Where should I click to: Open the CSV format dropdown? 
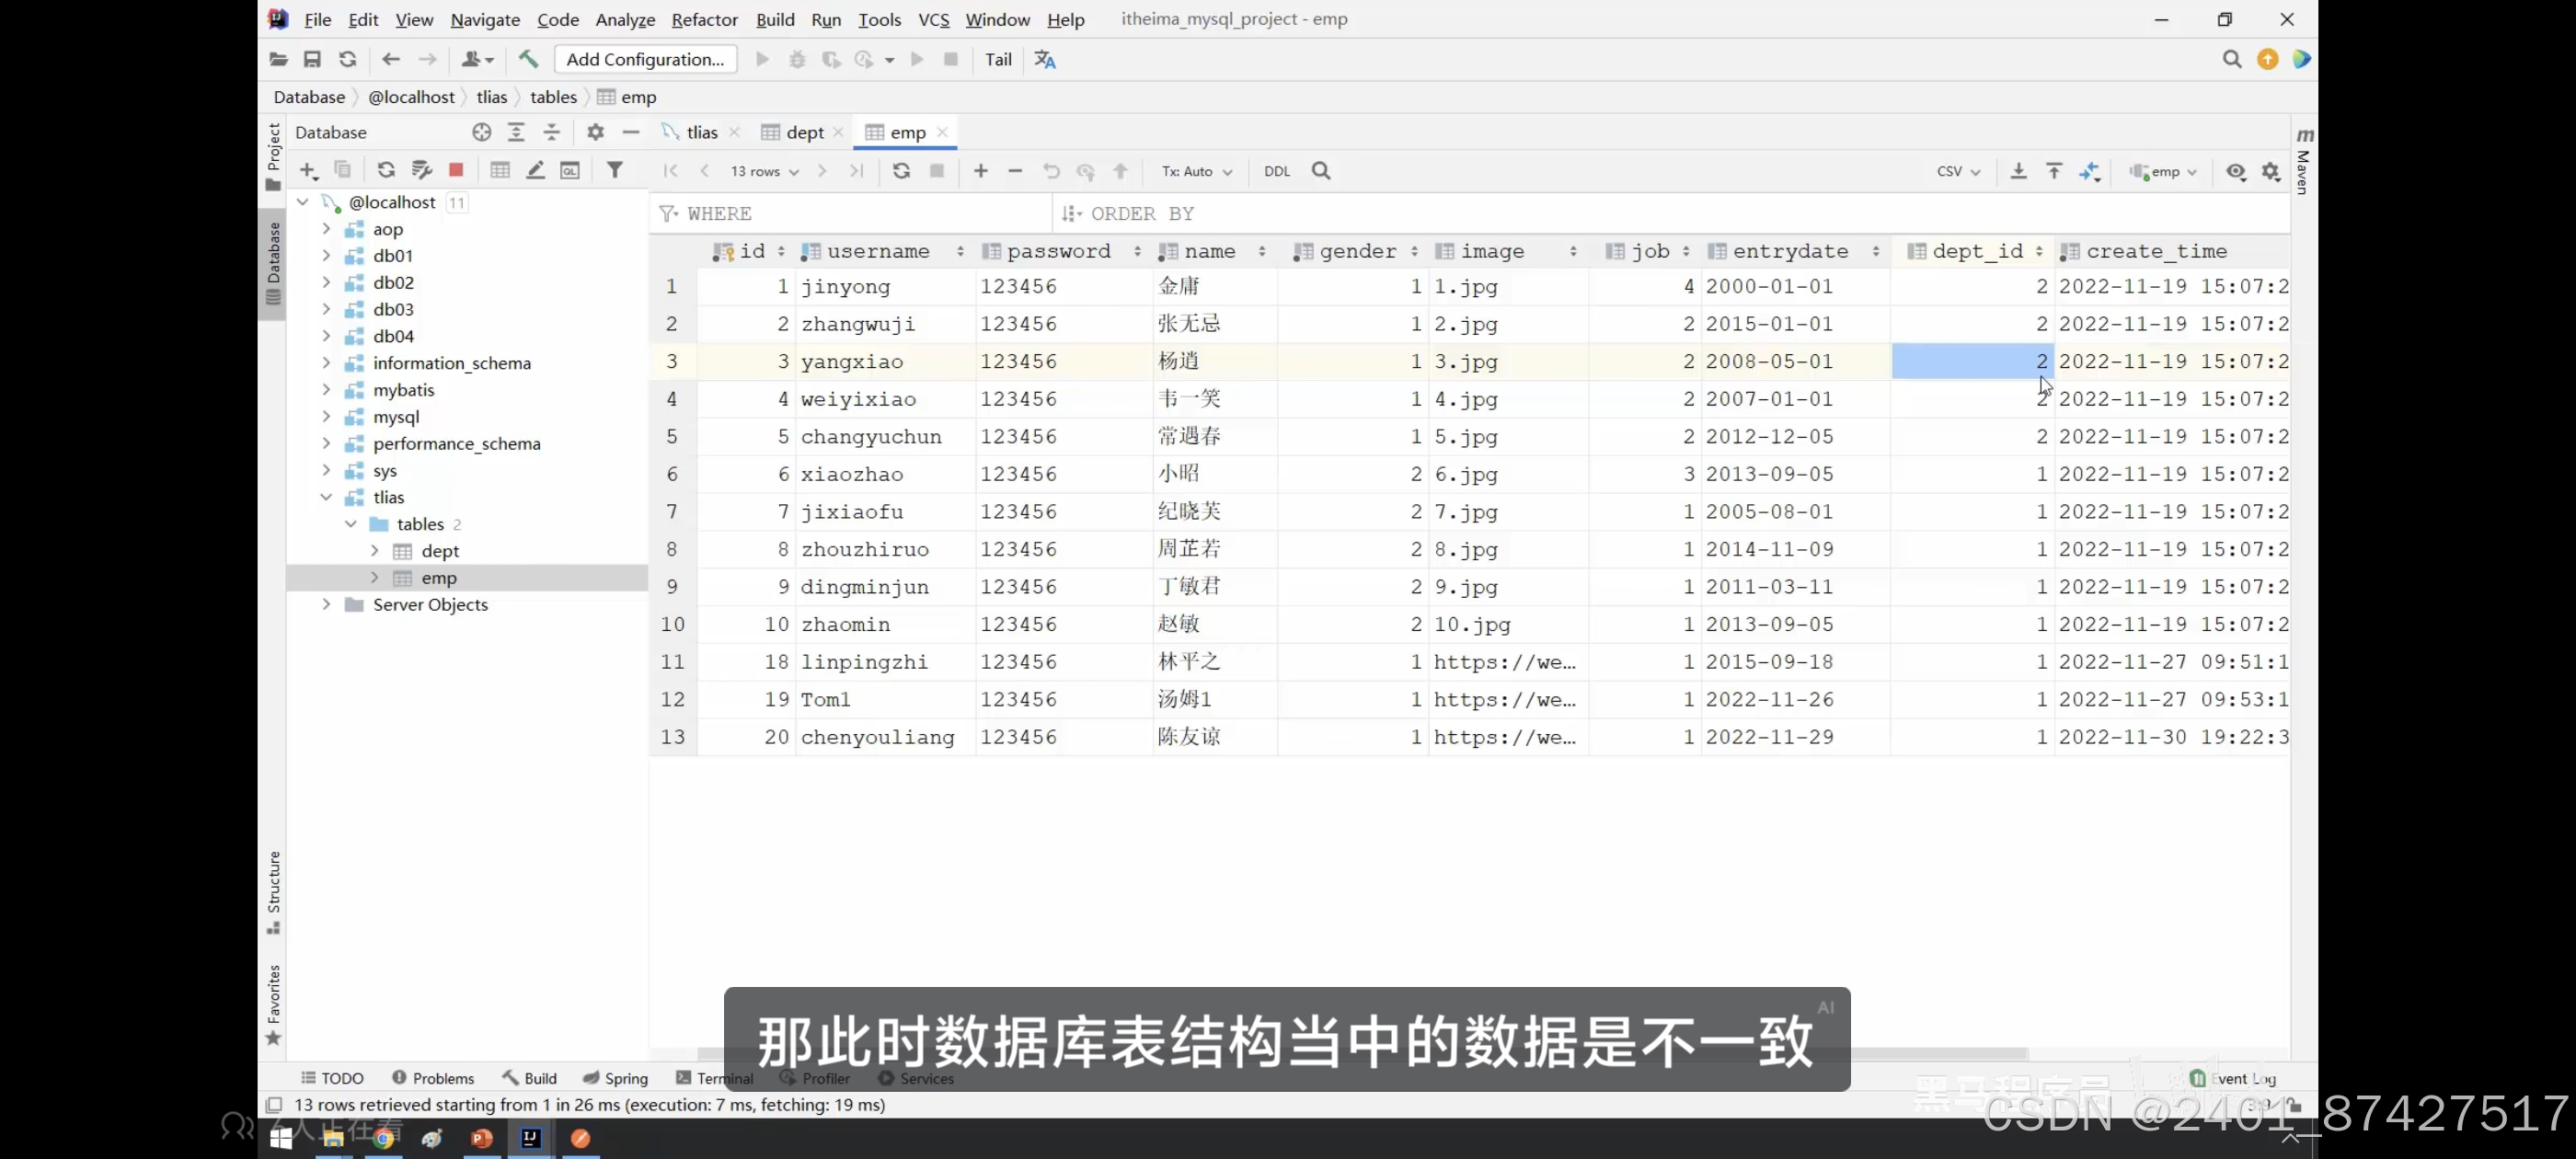(x=1957, y=171)
